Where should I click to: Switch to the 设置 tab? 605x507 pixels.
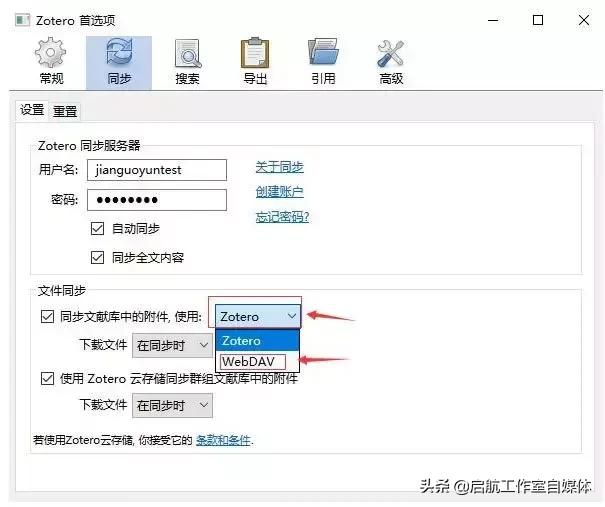(x=32, y=110)
